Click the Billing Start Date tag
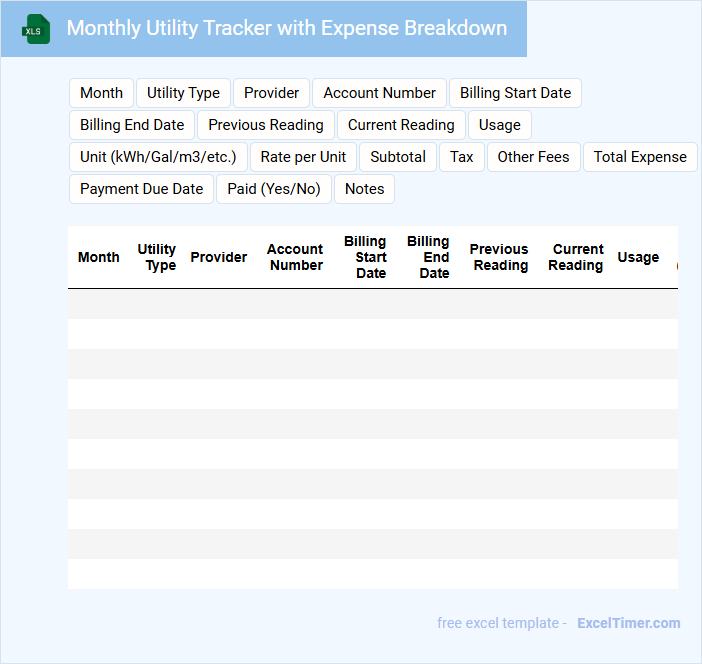 (515, 93)
